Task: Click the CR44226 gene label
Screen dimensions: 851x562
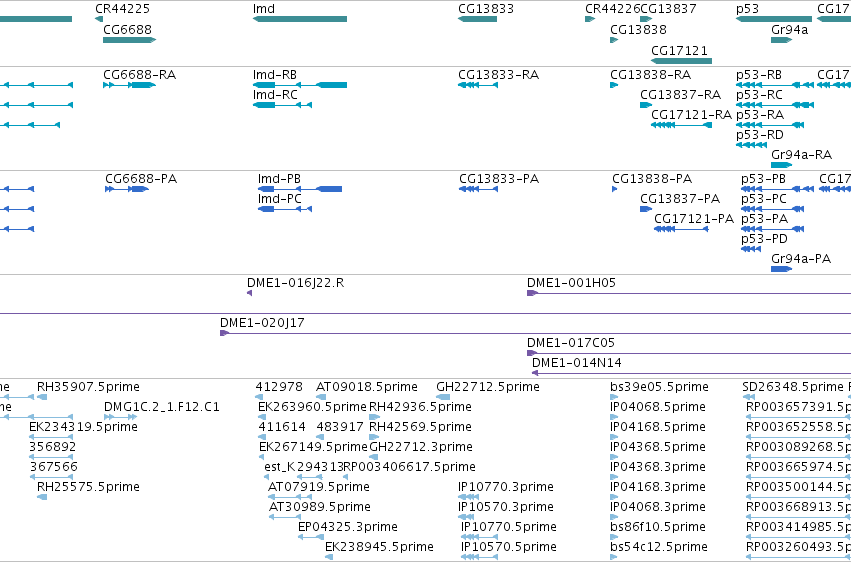Action: pos(612,9)
